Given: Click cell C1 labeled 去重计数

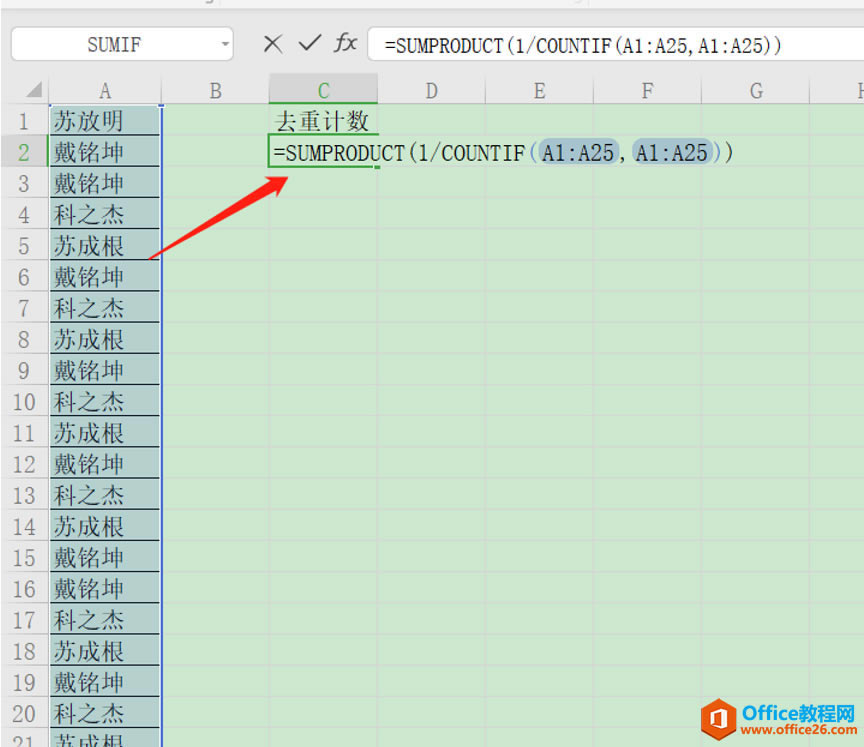Looking at the screenshot, I should click(323, 121).
